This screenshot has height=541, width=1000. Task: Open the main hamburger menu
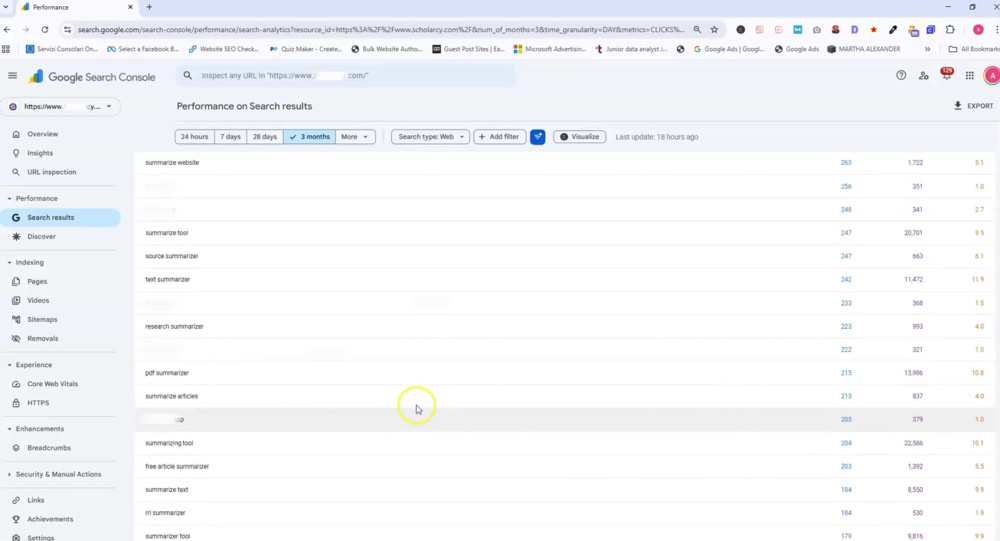click(12, 76)
